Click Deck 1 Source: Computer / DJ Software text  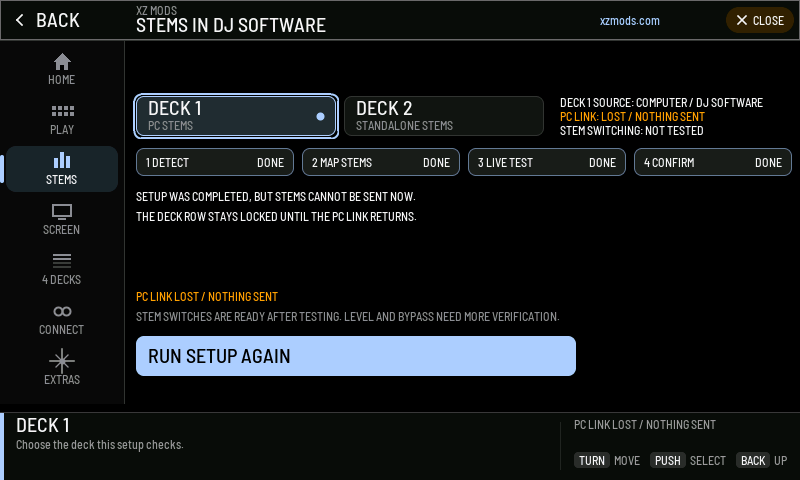coord(661,103)
